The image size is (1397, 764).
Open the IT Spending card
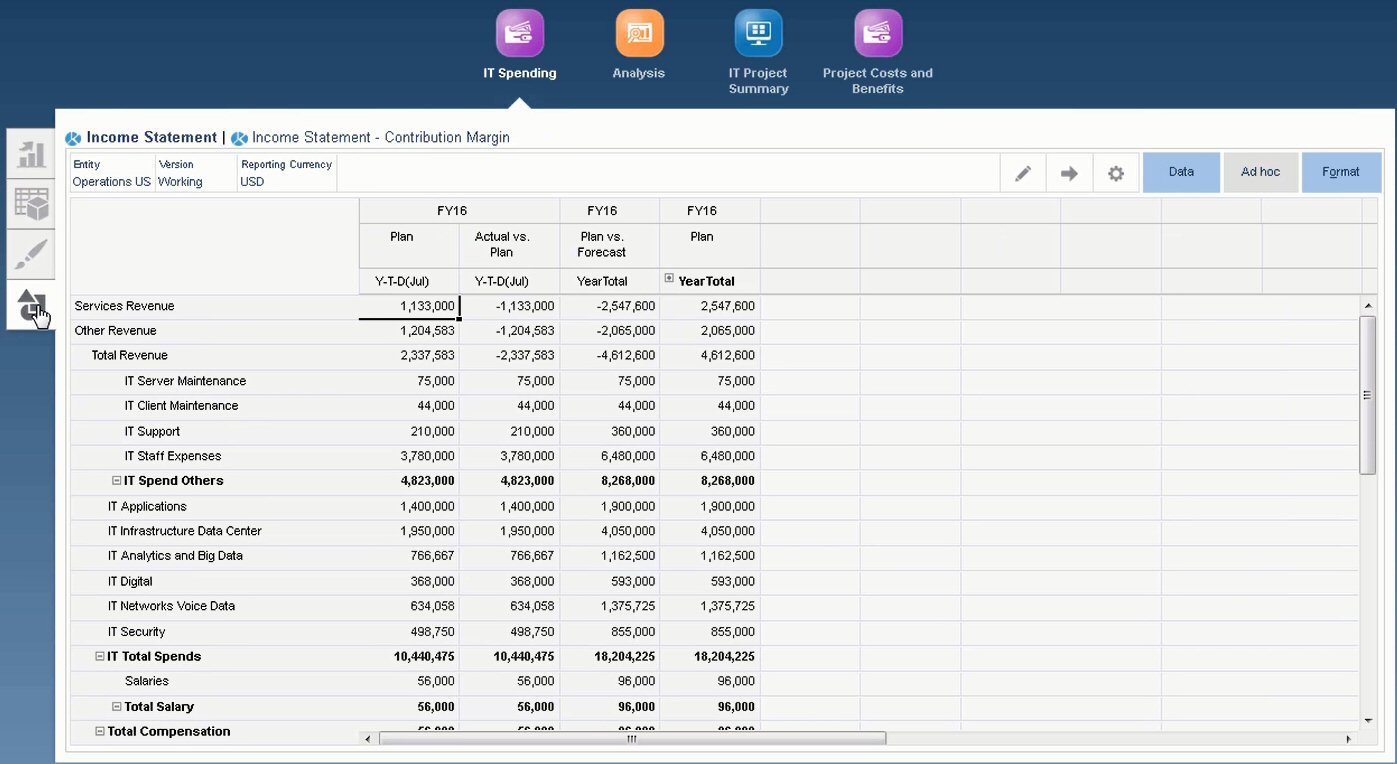(519, 34)
